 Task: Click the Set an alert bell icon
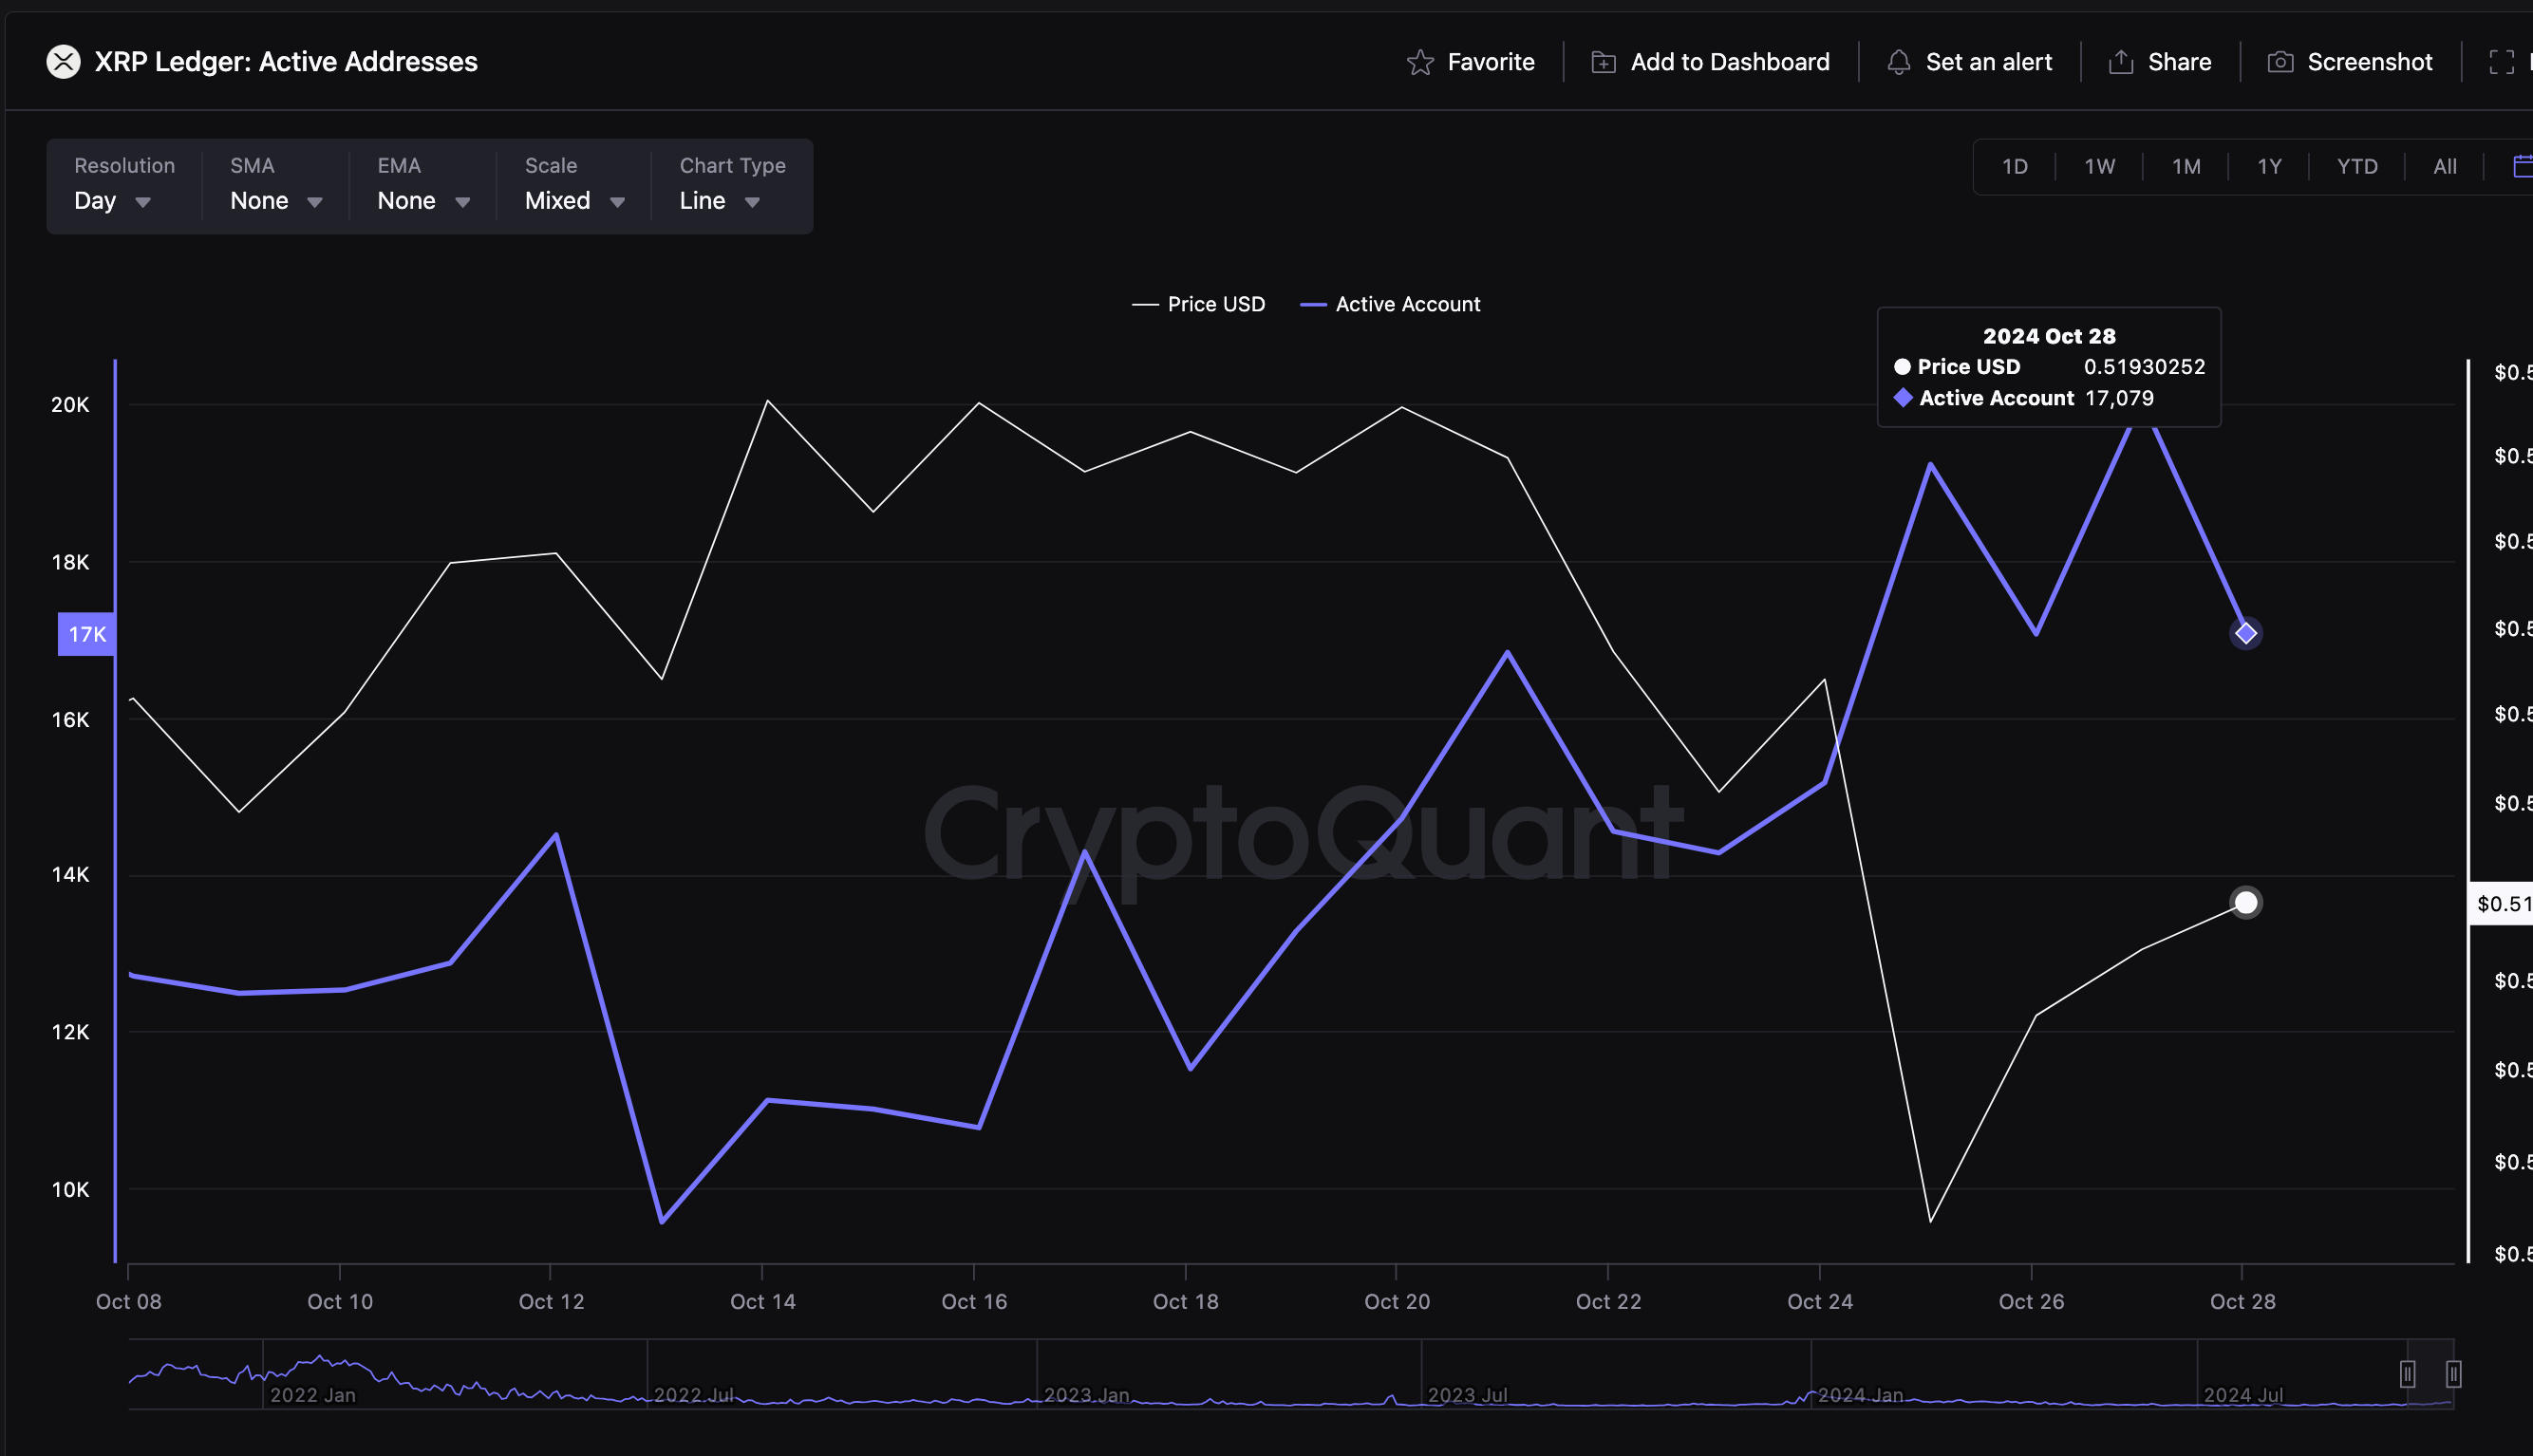(x=1898, y=62)
